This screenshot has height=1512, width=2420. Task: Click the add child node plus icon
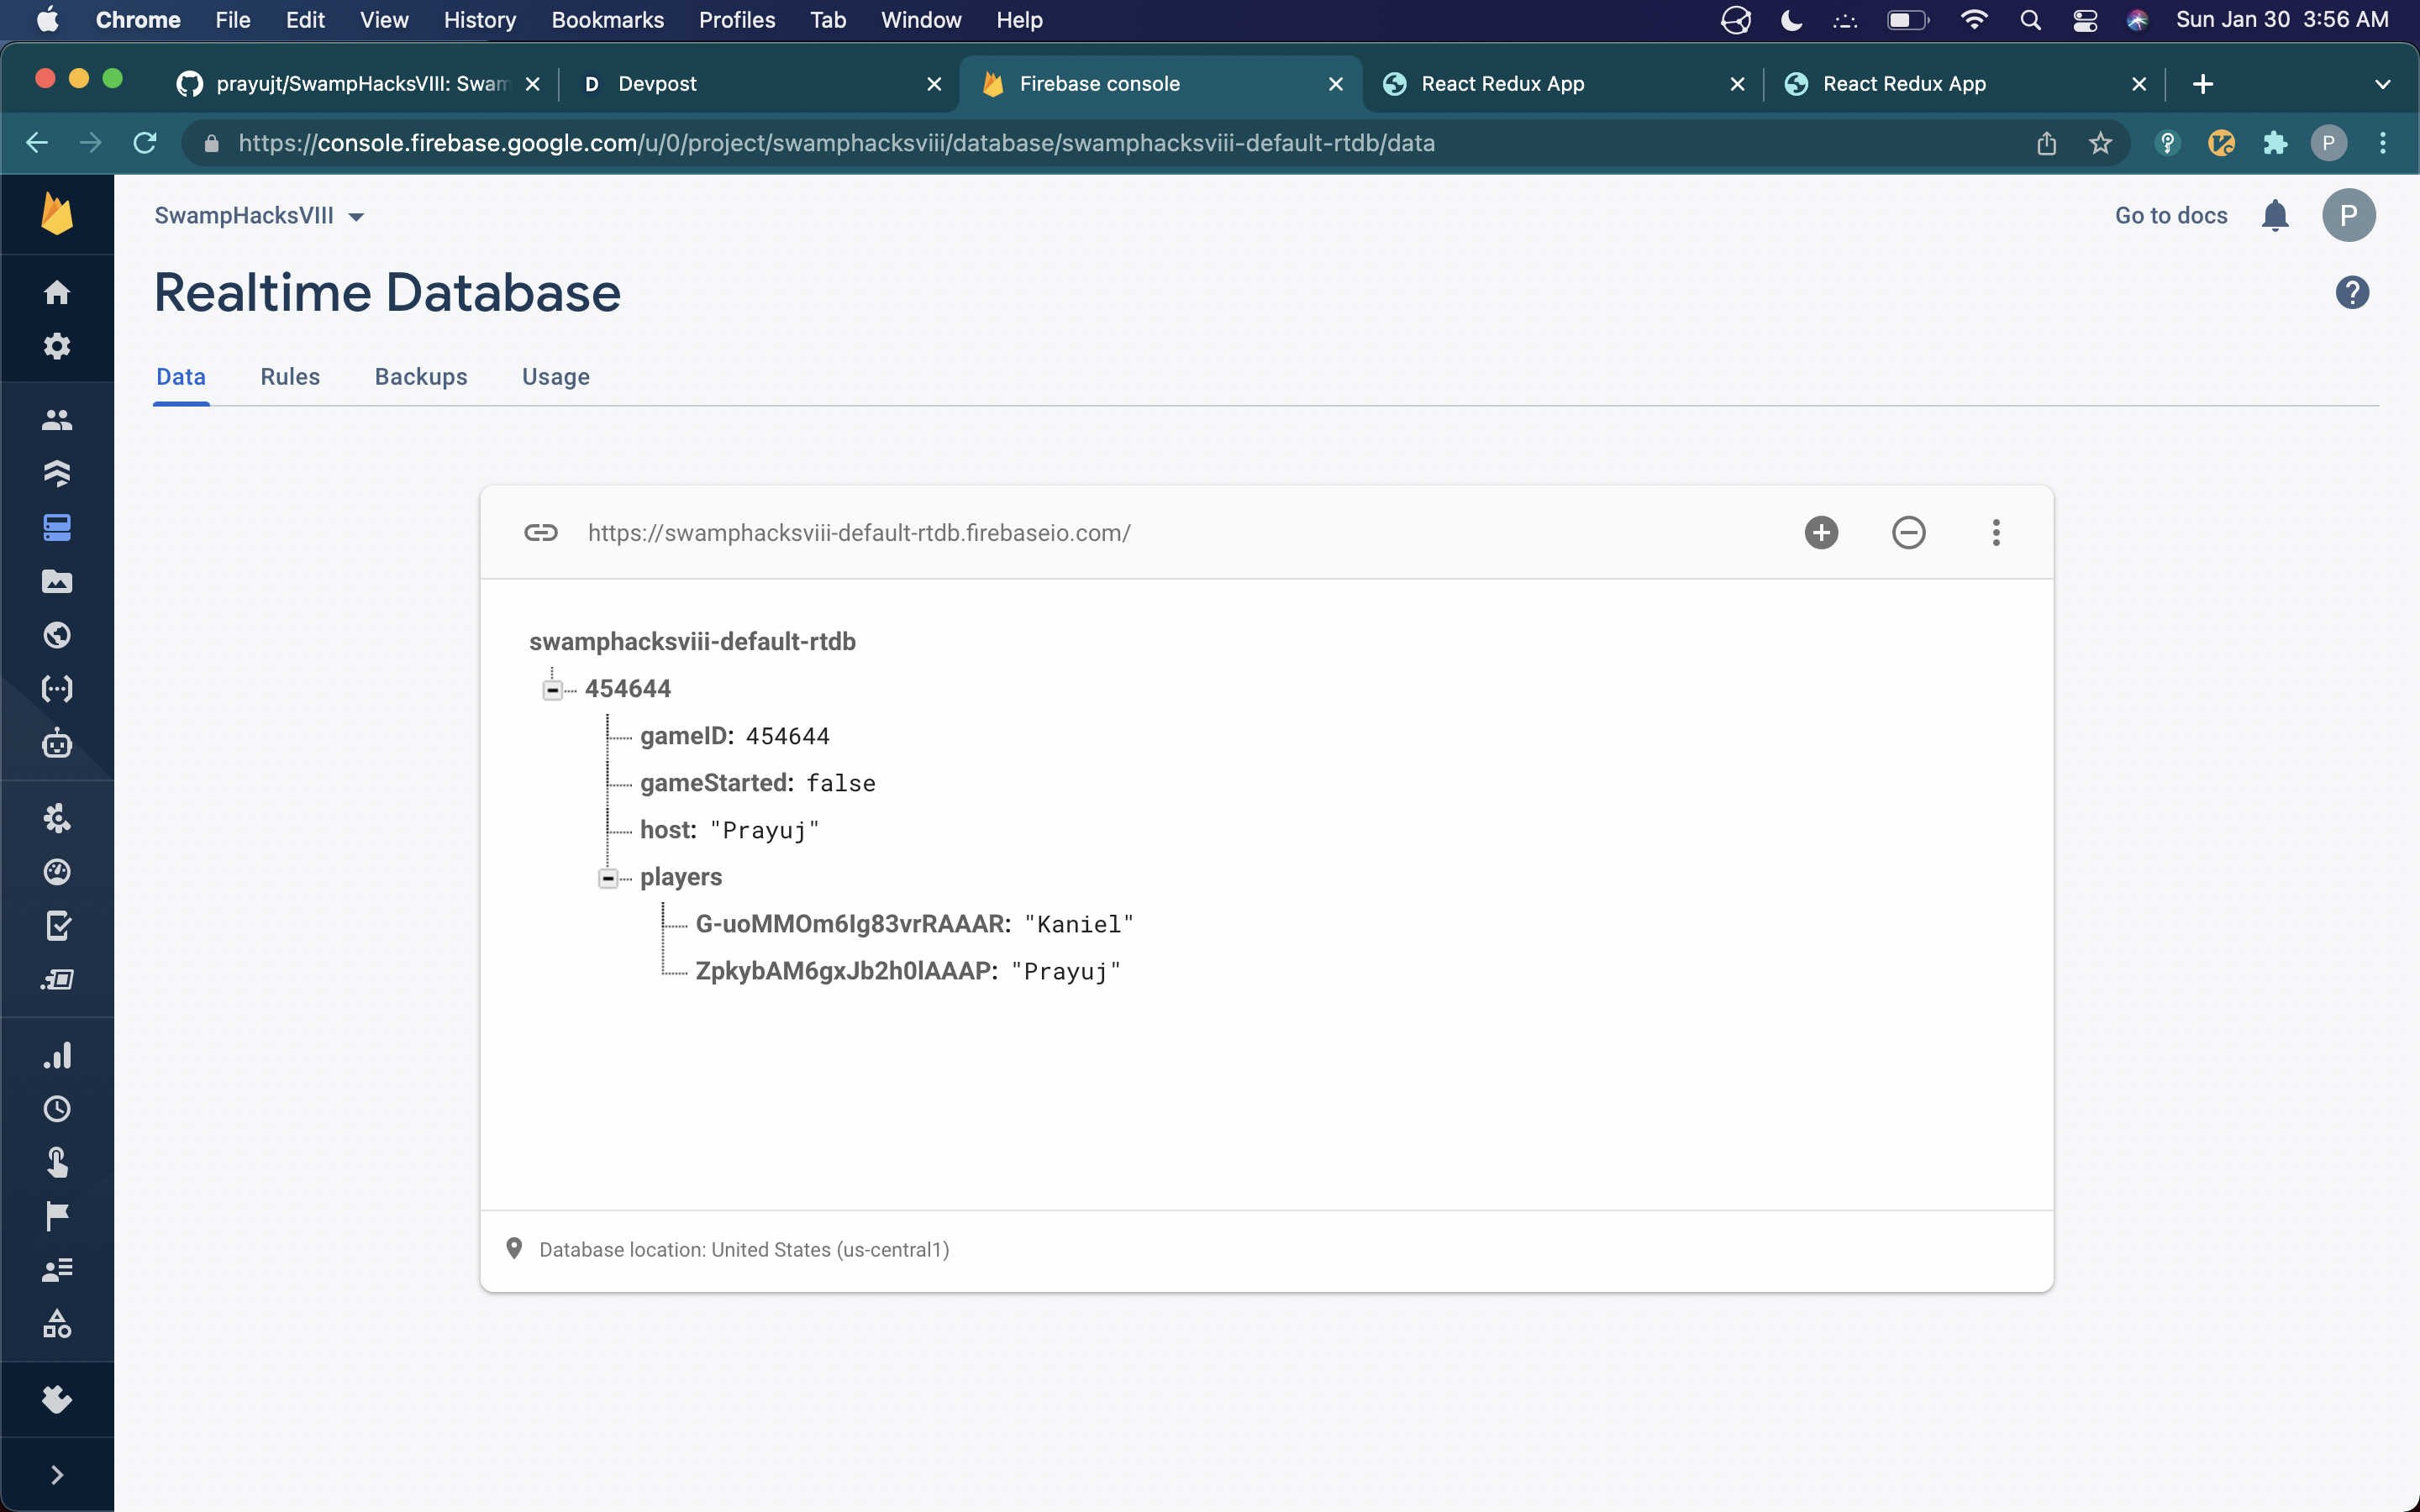point(1821,532)
